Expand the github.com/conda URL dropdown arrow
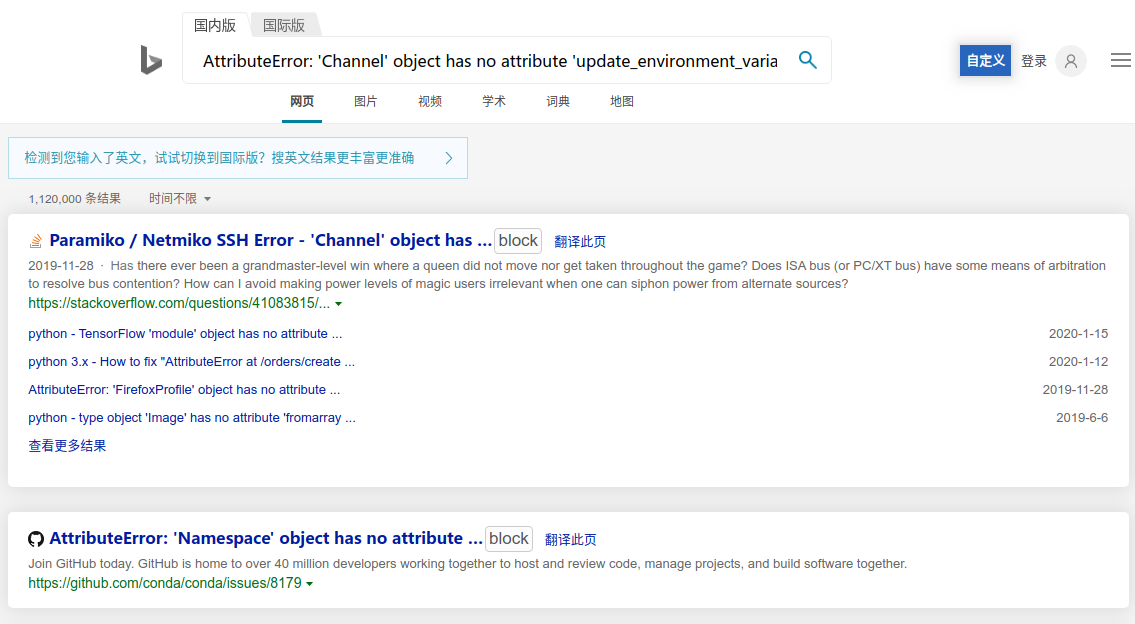The image size is (1135, 624). (310, 583)
